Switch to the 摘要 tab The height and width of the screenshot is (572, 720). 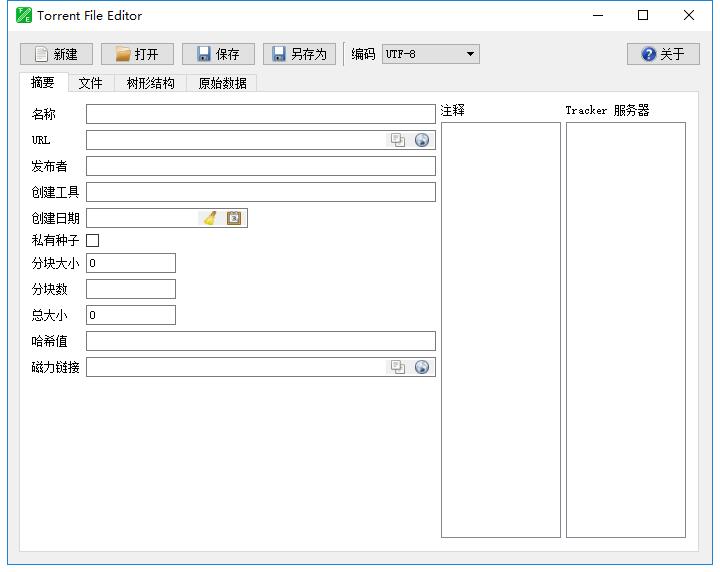click(43, 83)
